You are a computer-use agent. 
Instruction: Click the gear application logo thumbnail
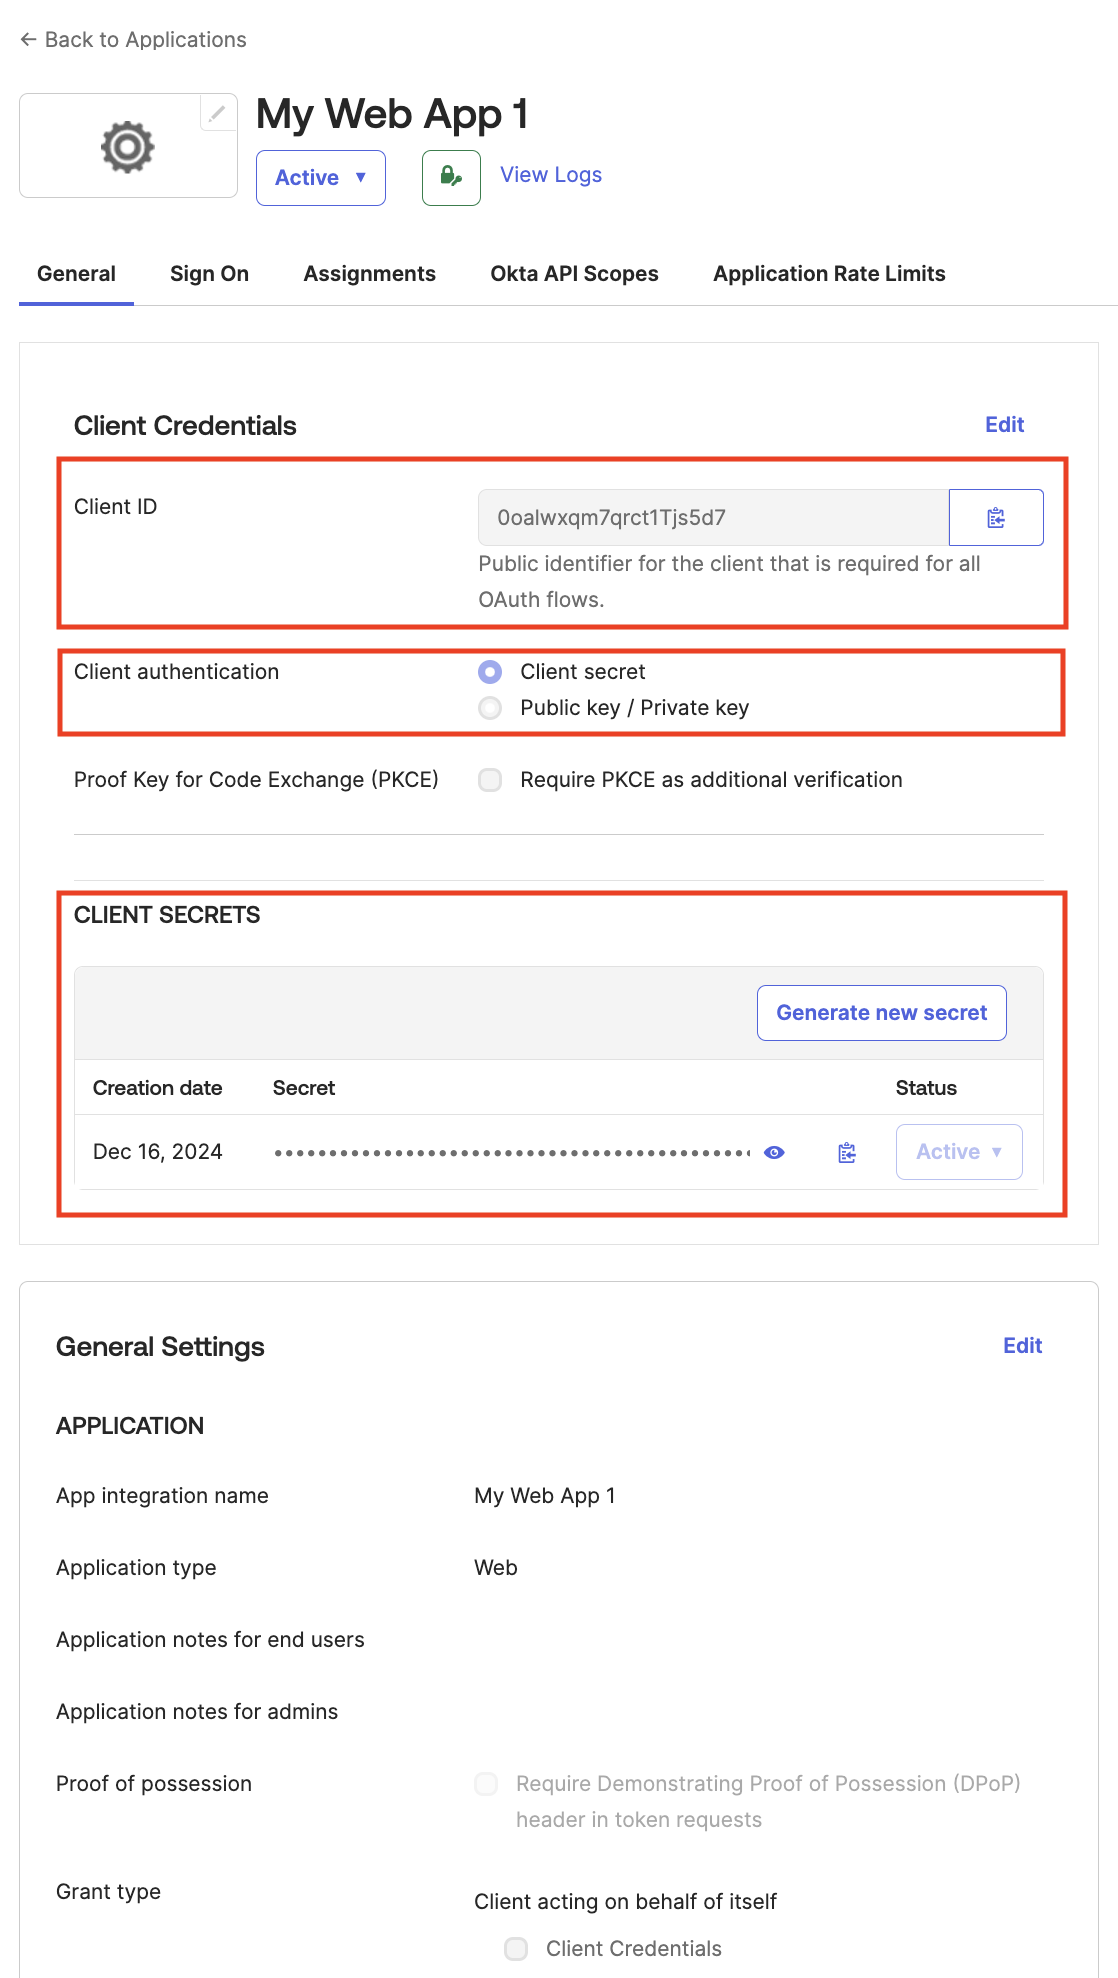tap(128, 147)
